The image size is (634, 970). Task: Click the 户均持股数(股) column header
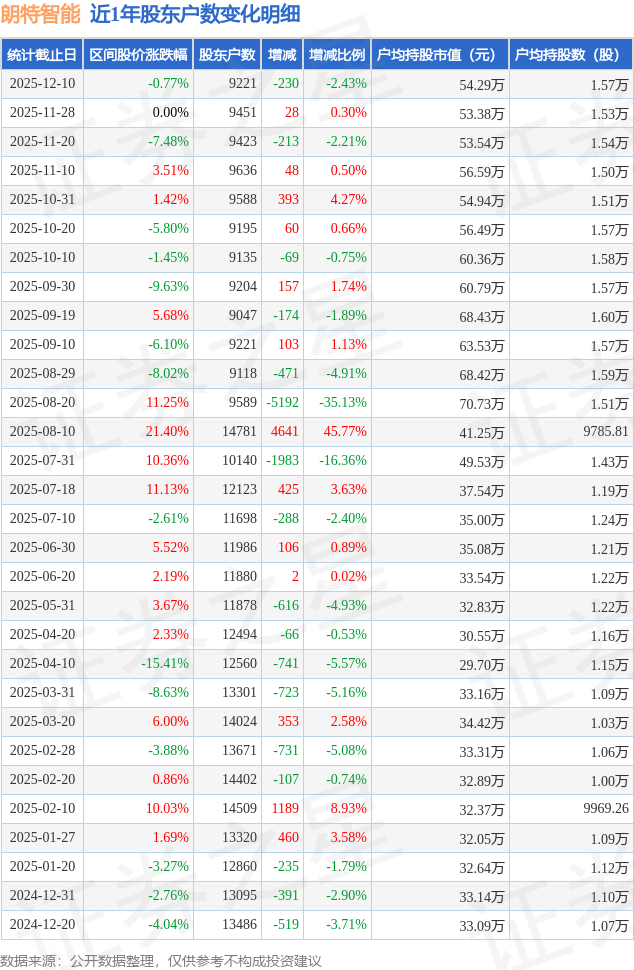tap(570, 55)
